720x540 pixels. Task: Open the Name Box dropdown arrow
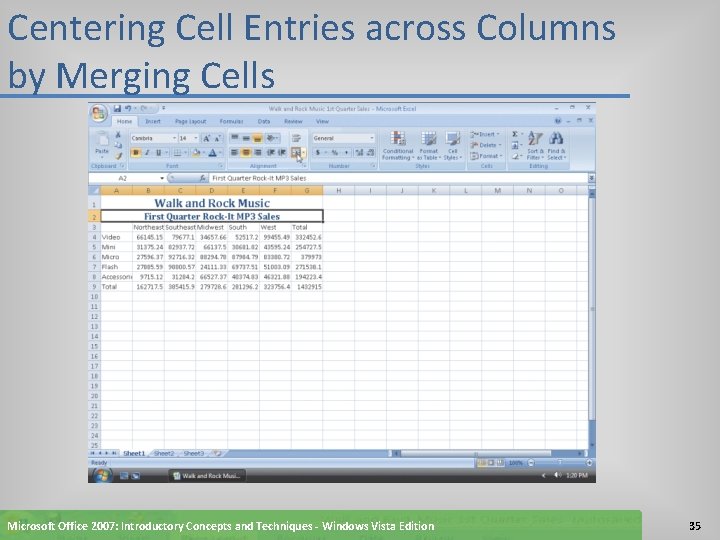(x=162, y=178)
